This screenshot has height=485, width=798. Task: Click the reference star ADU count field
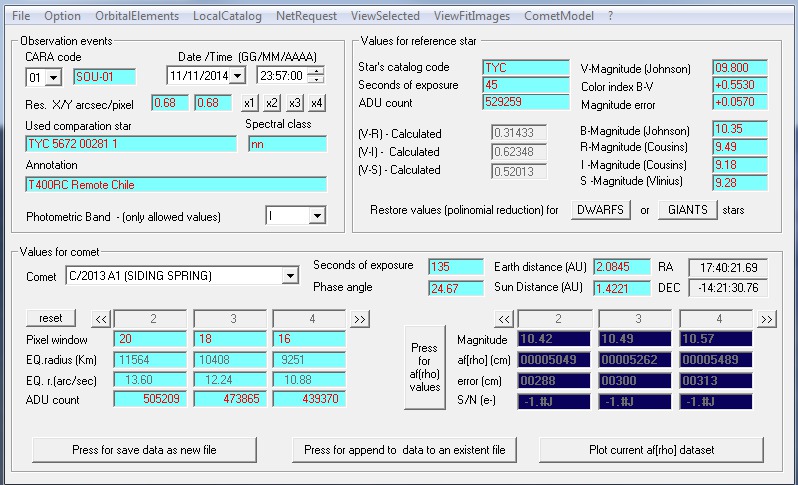point(526,102)
